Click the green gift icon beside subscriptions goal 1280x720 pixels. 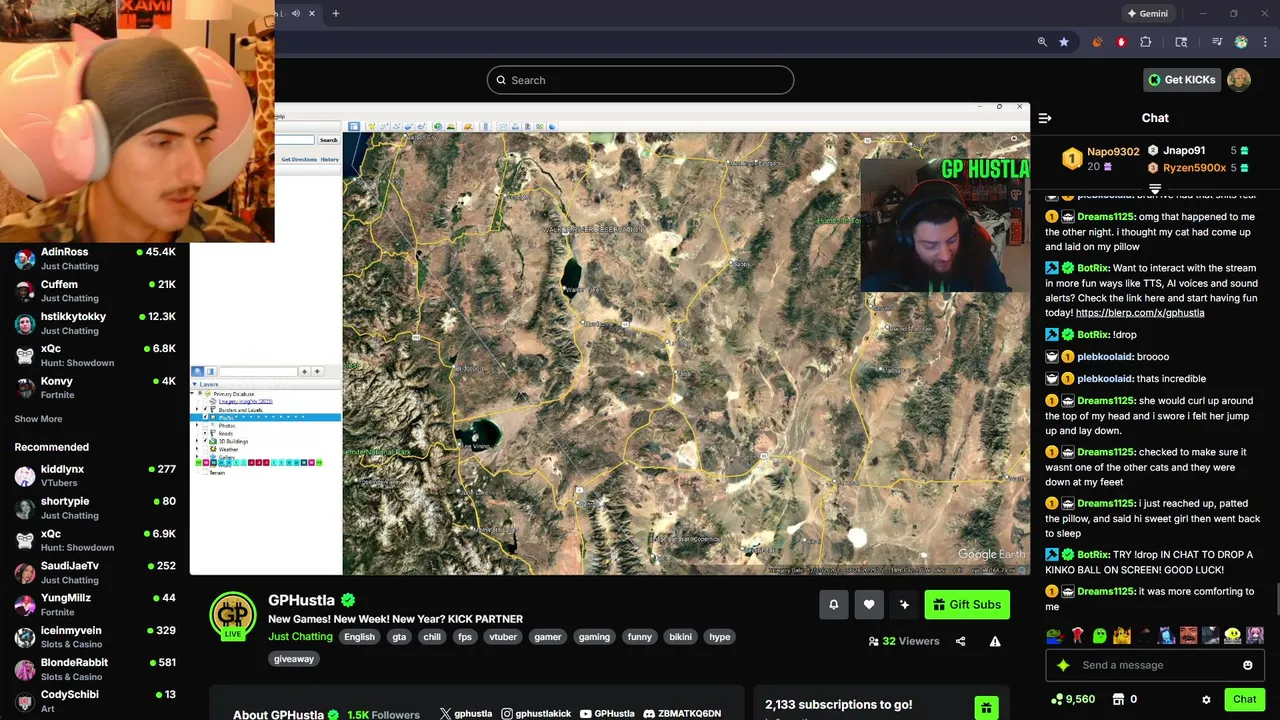(x=986, y=707)
